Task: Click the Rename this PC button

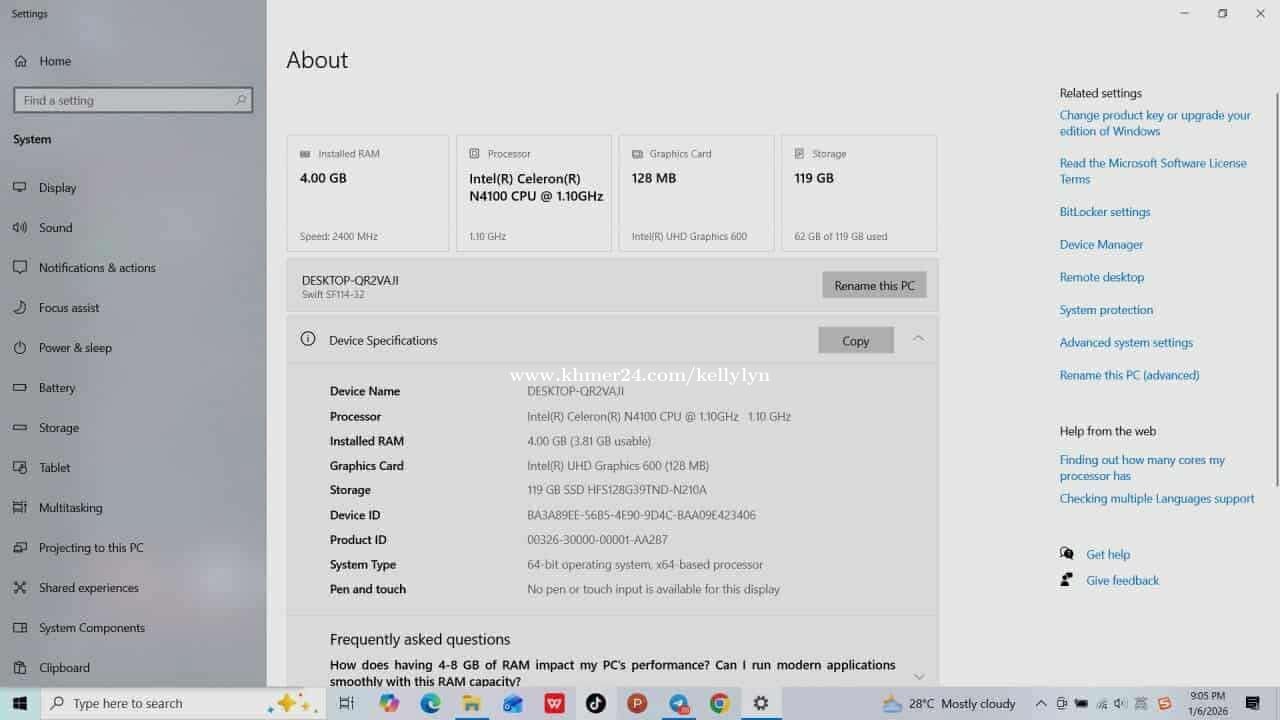Action: (x=874, y=286)
